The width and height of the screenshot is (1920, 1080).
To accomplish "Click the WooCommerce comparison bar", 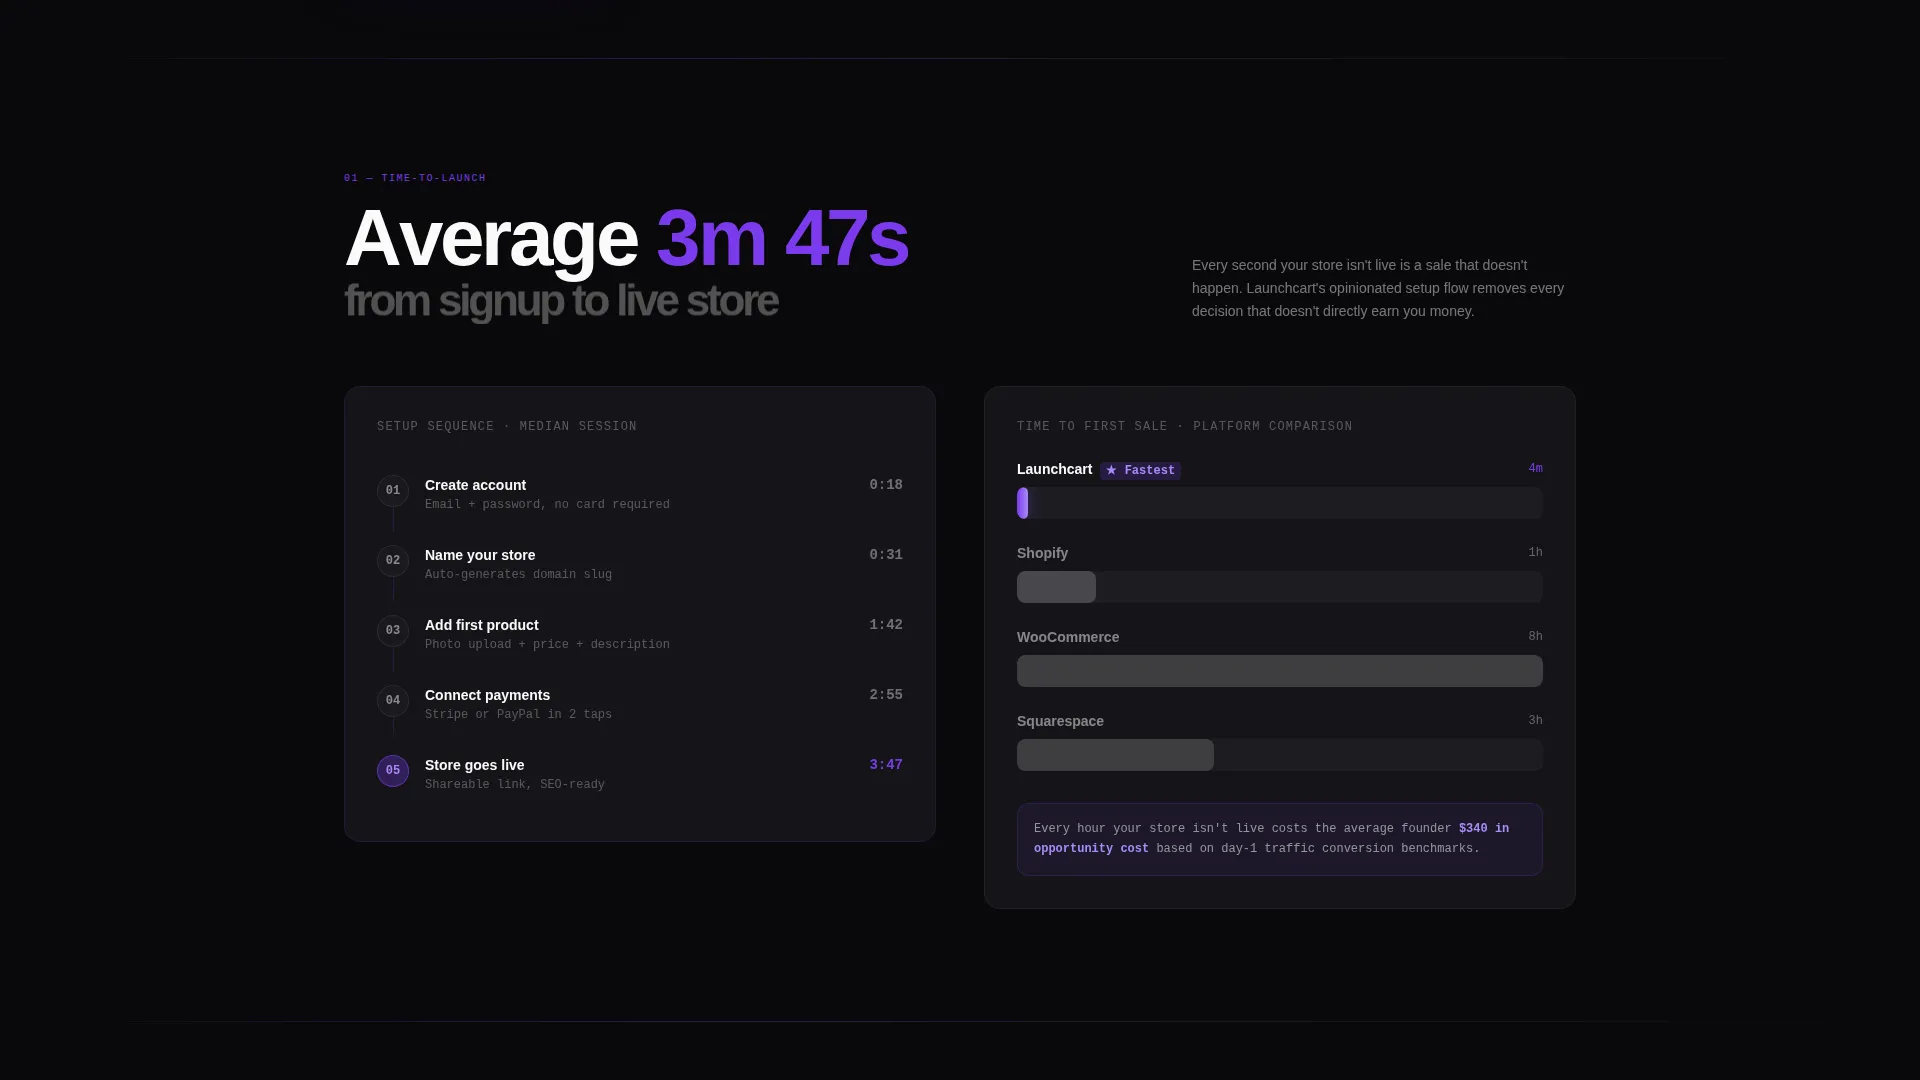I will (x=1280, y=671).
